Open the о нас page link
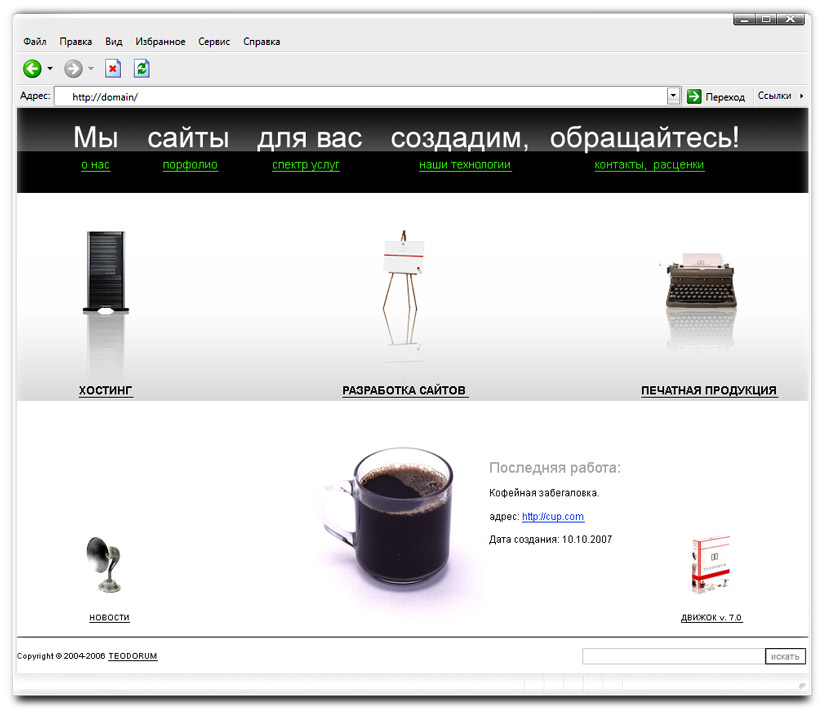The image size is (825, 715). pyautogui.click(x=95, y=165)
